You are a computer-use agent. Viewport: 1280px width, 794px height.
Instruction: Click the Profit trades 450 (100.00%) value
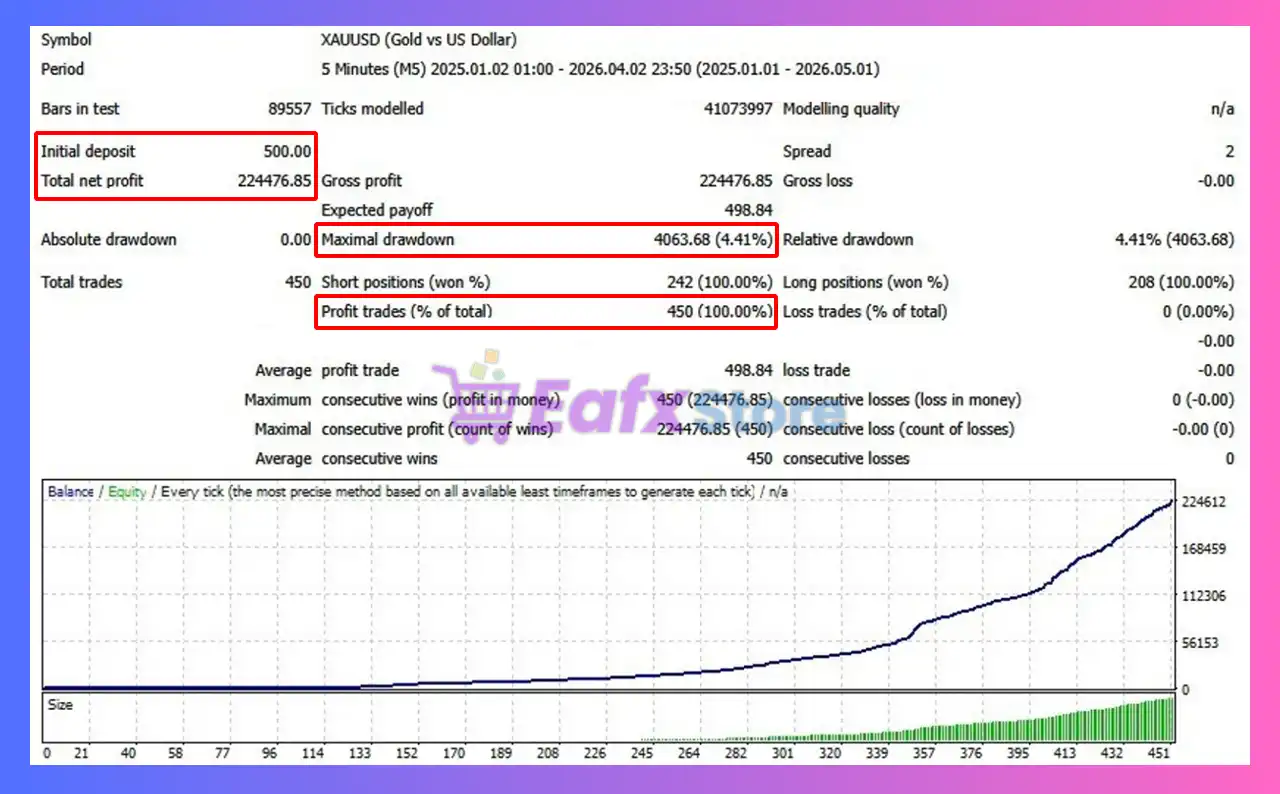point(720,312)
